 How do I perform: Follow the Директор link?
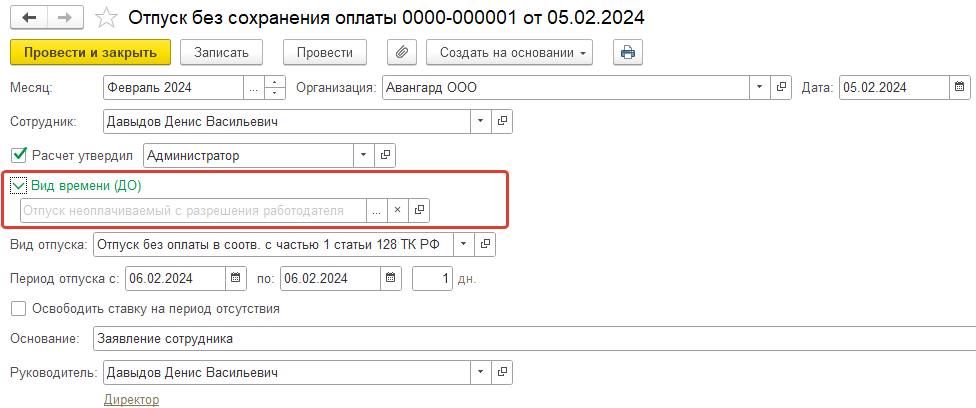[131, 399]
